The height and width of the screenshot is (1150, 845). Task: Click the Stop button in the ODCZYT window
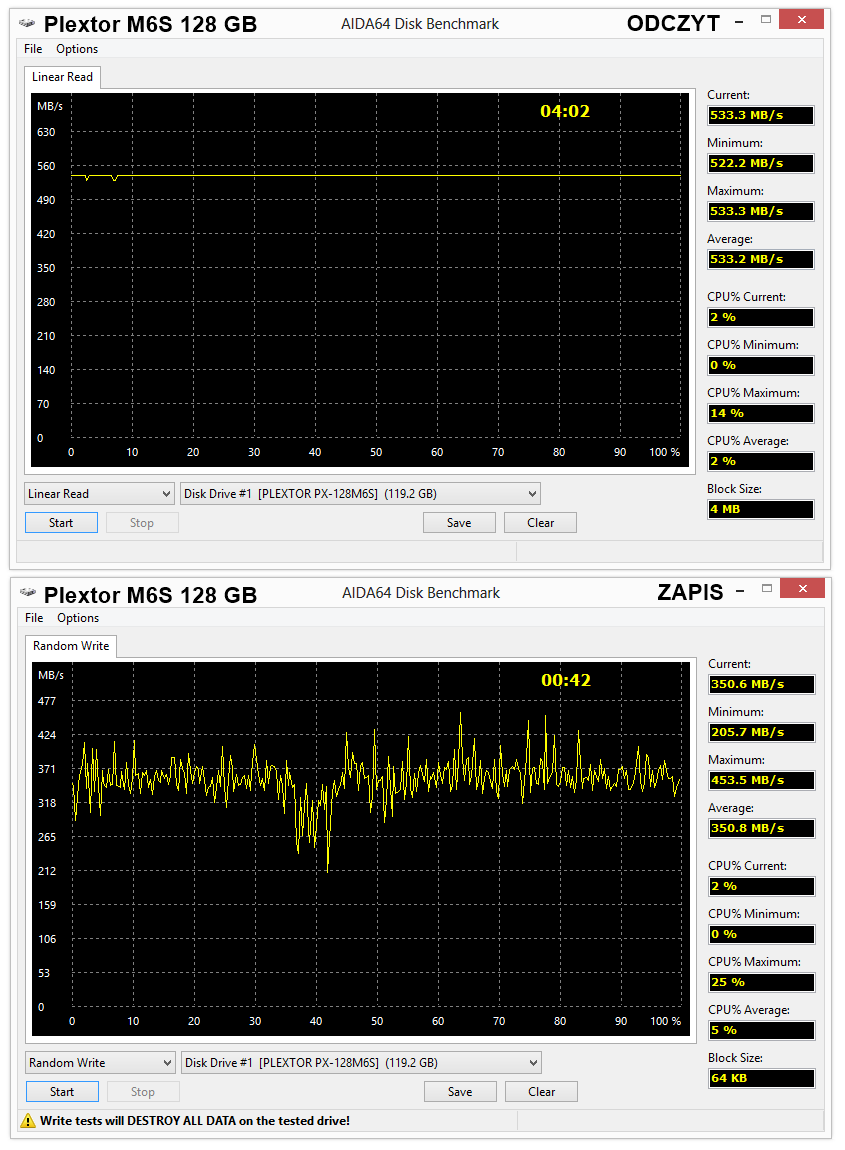142,523
